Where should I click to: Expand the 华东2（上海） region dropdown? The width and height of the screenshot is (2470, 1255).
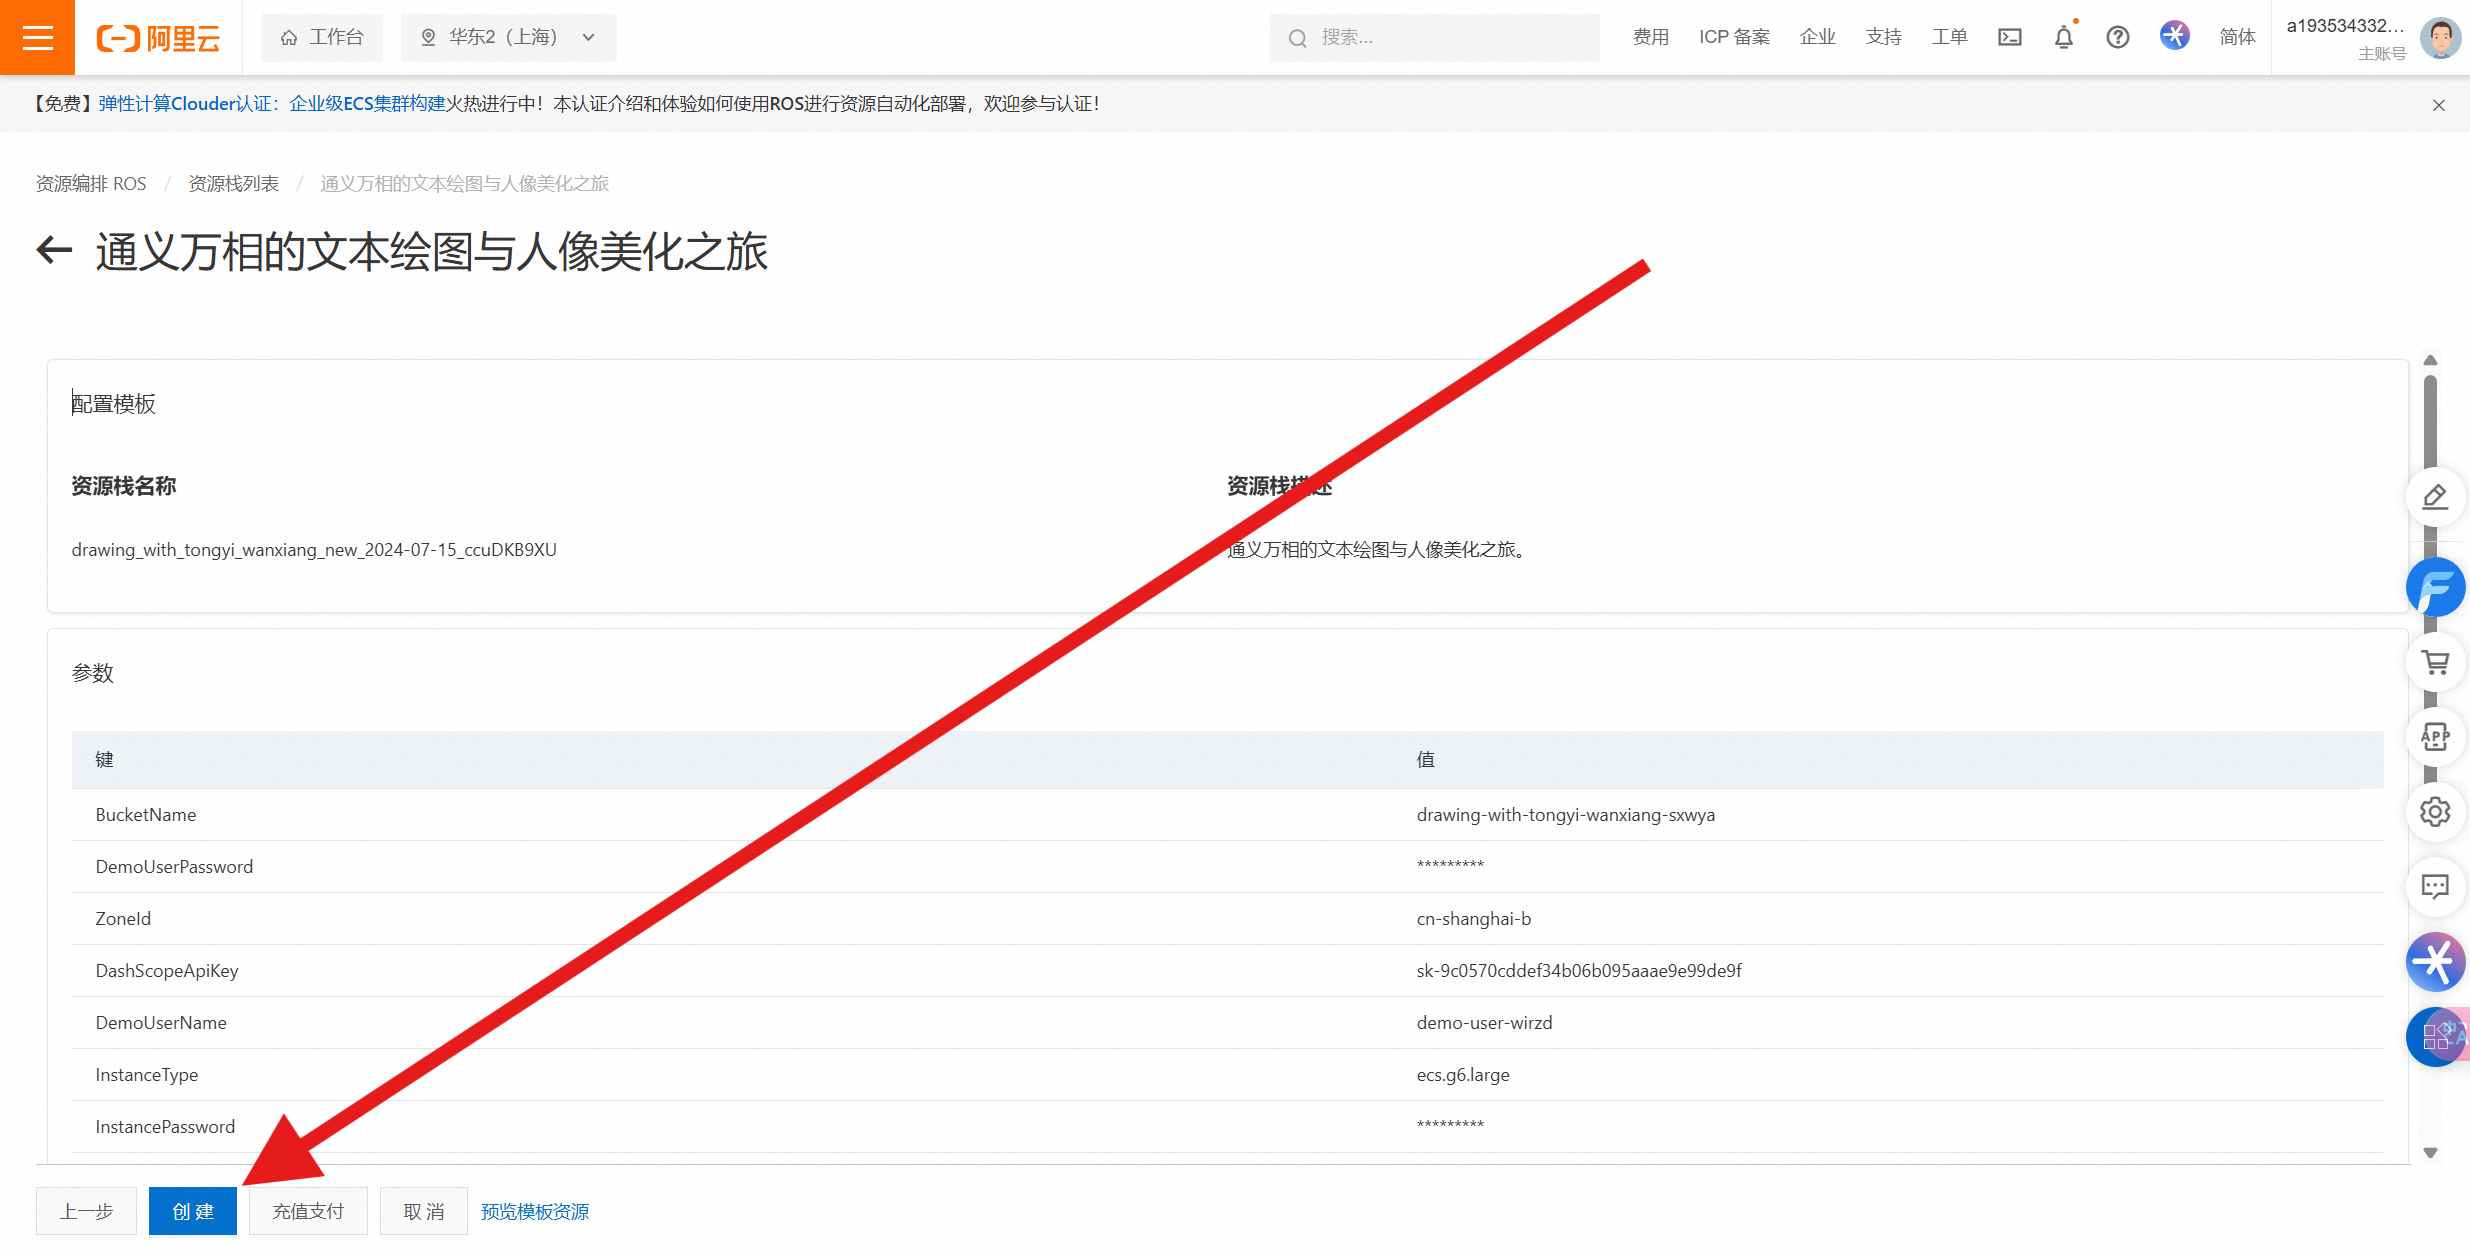(x=508, y=38)
